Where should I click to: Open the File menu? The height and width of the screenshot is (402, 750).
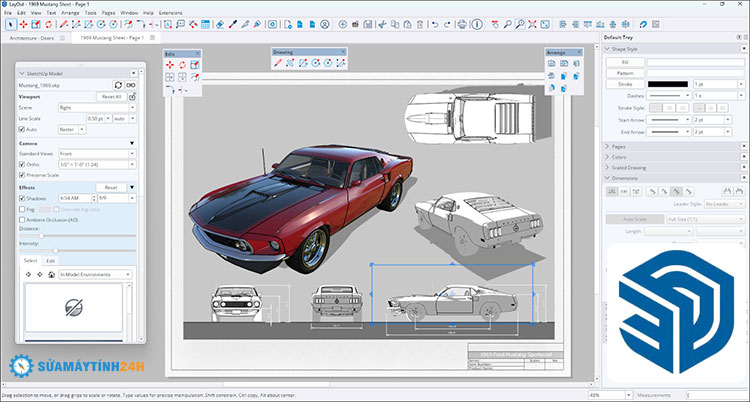8,12
